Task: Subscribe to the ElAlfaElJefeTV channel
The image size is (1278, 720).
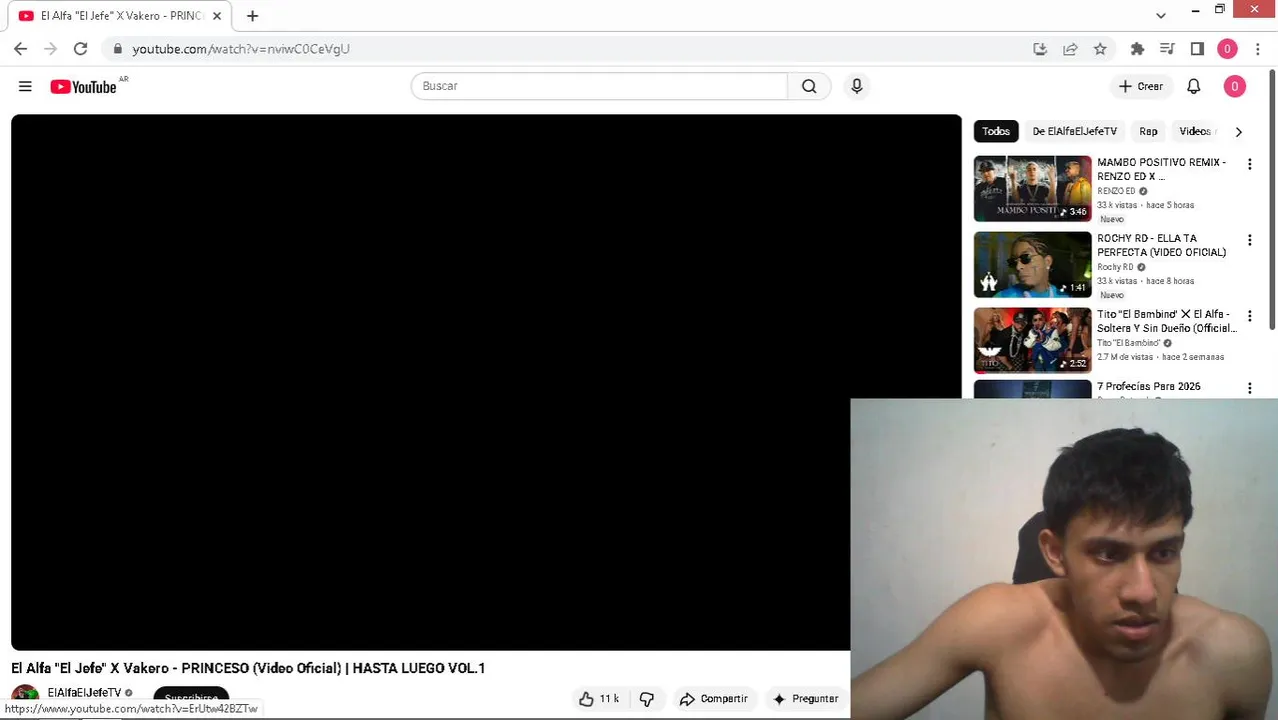Action: tap(191, 698)
